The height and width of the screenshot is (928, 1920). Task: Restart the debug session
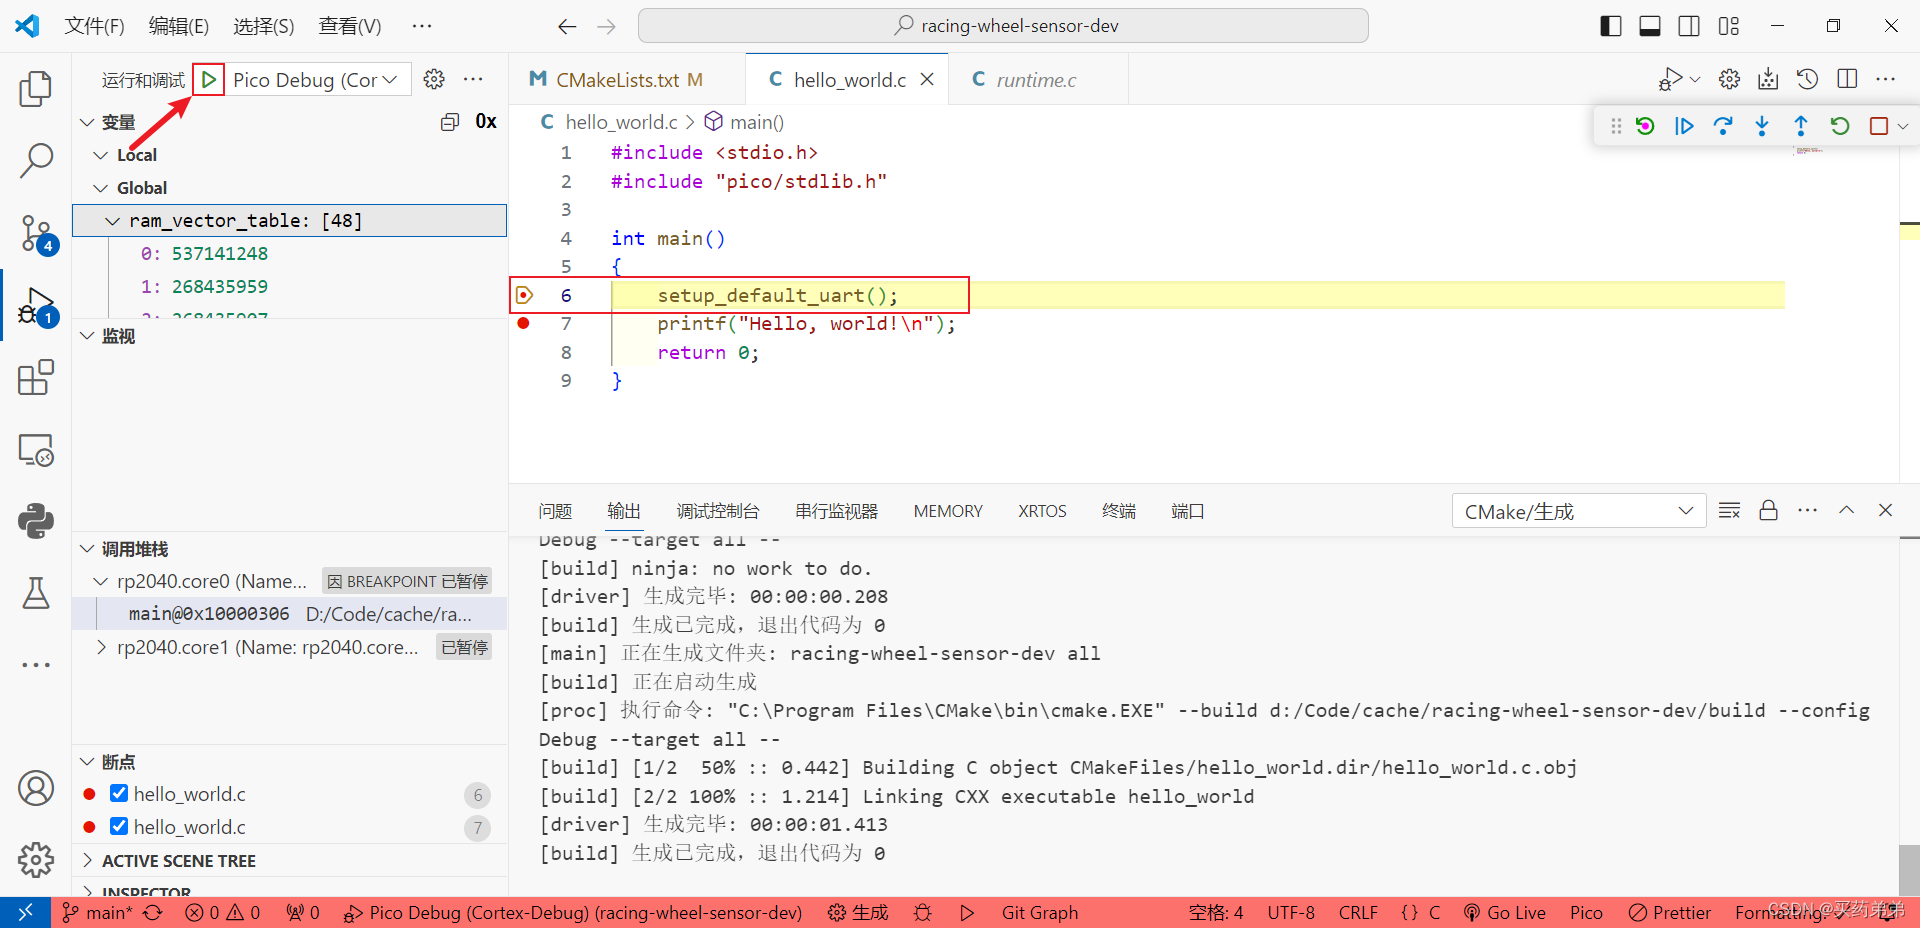click(1840, 126)
